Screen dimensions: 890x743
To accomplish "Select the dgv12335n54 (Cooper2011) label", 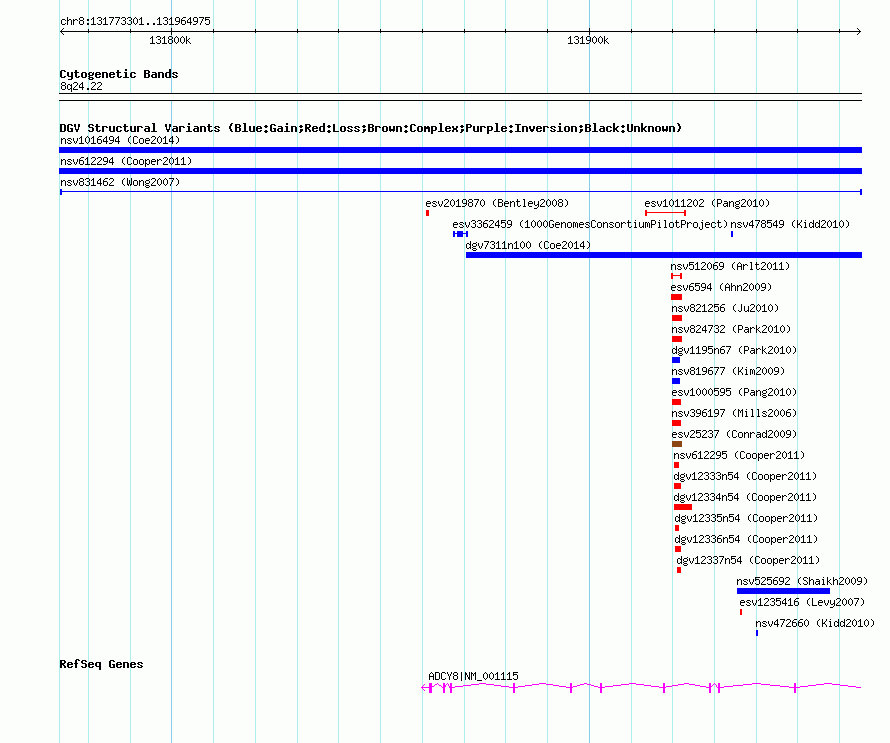I will coord(746,518).
